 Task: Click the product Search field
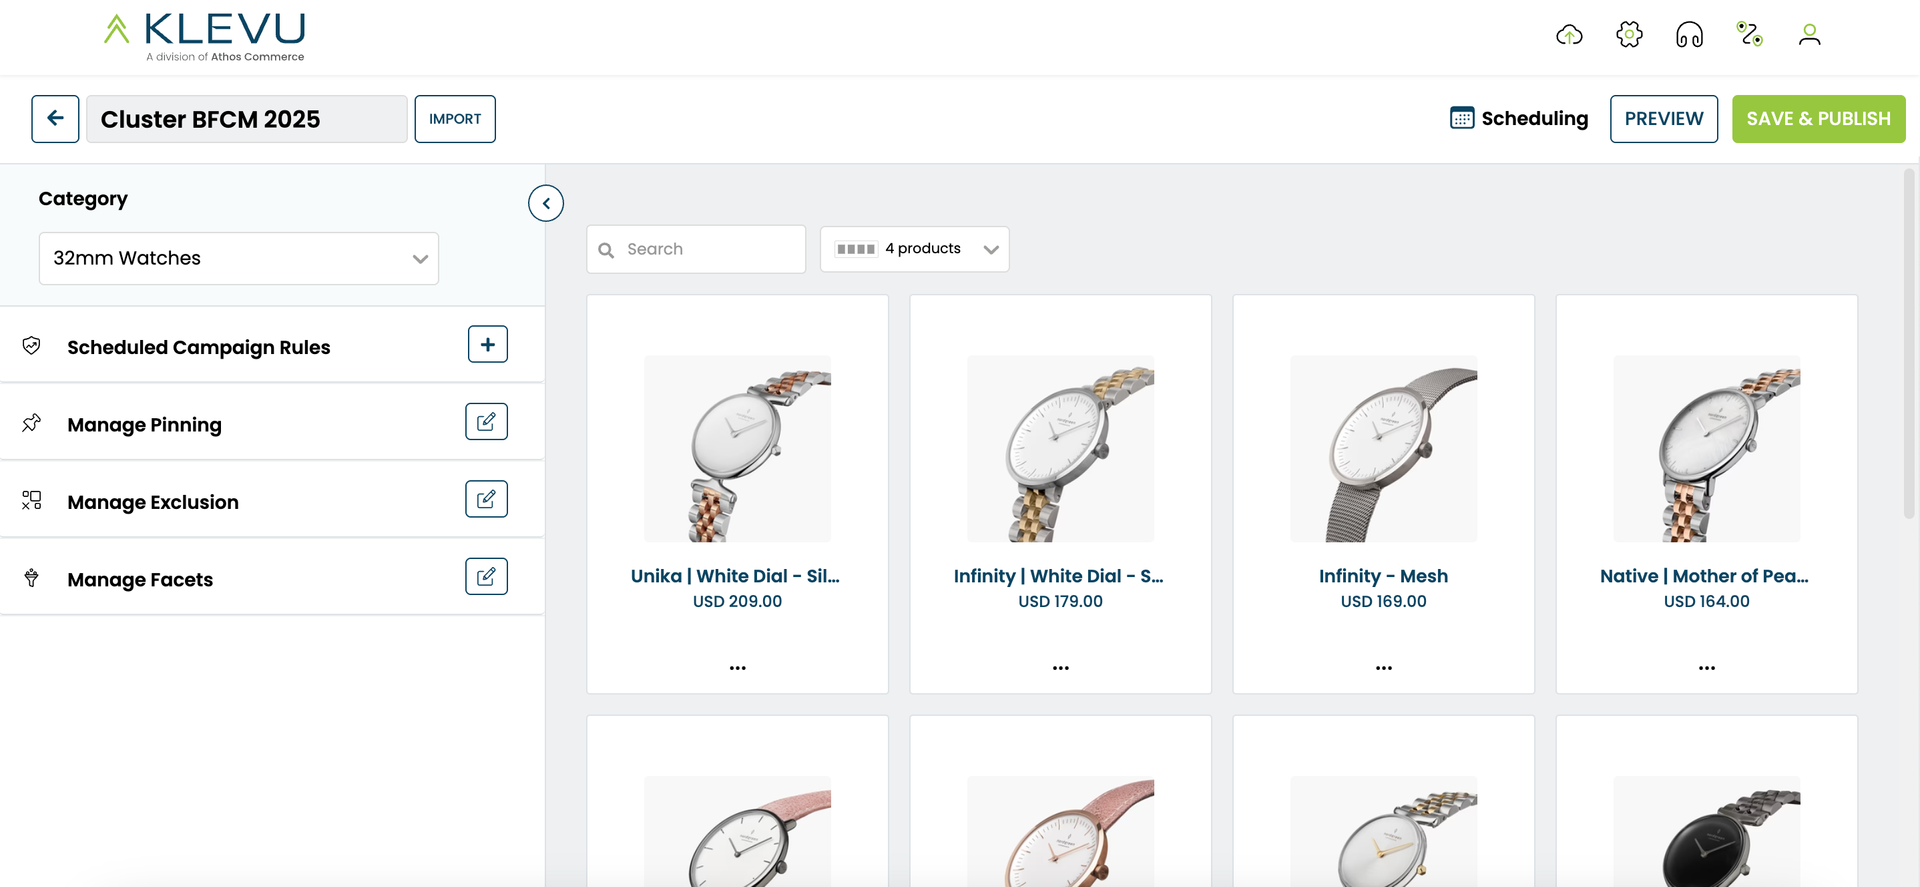pos(696,249)
